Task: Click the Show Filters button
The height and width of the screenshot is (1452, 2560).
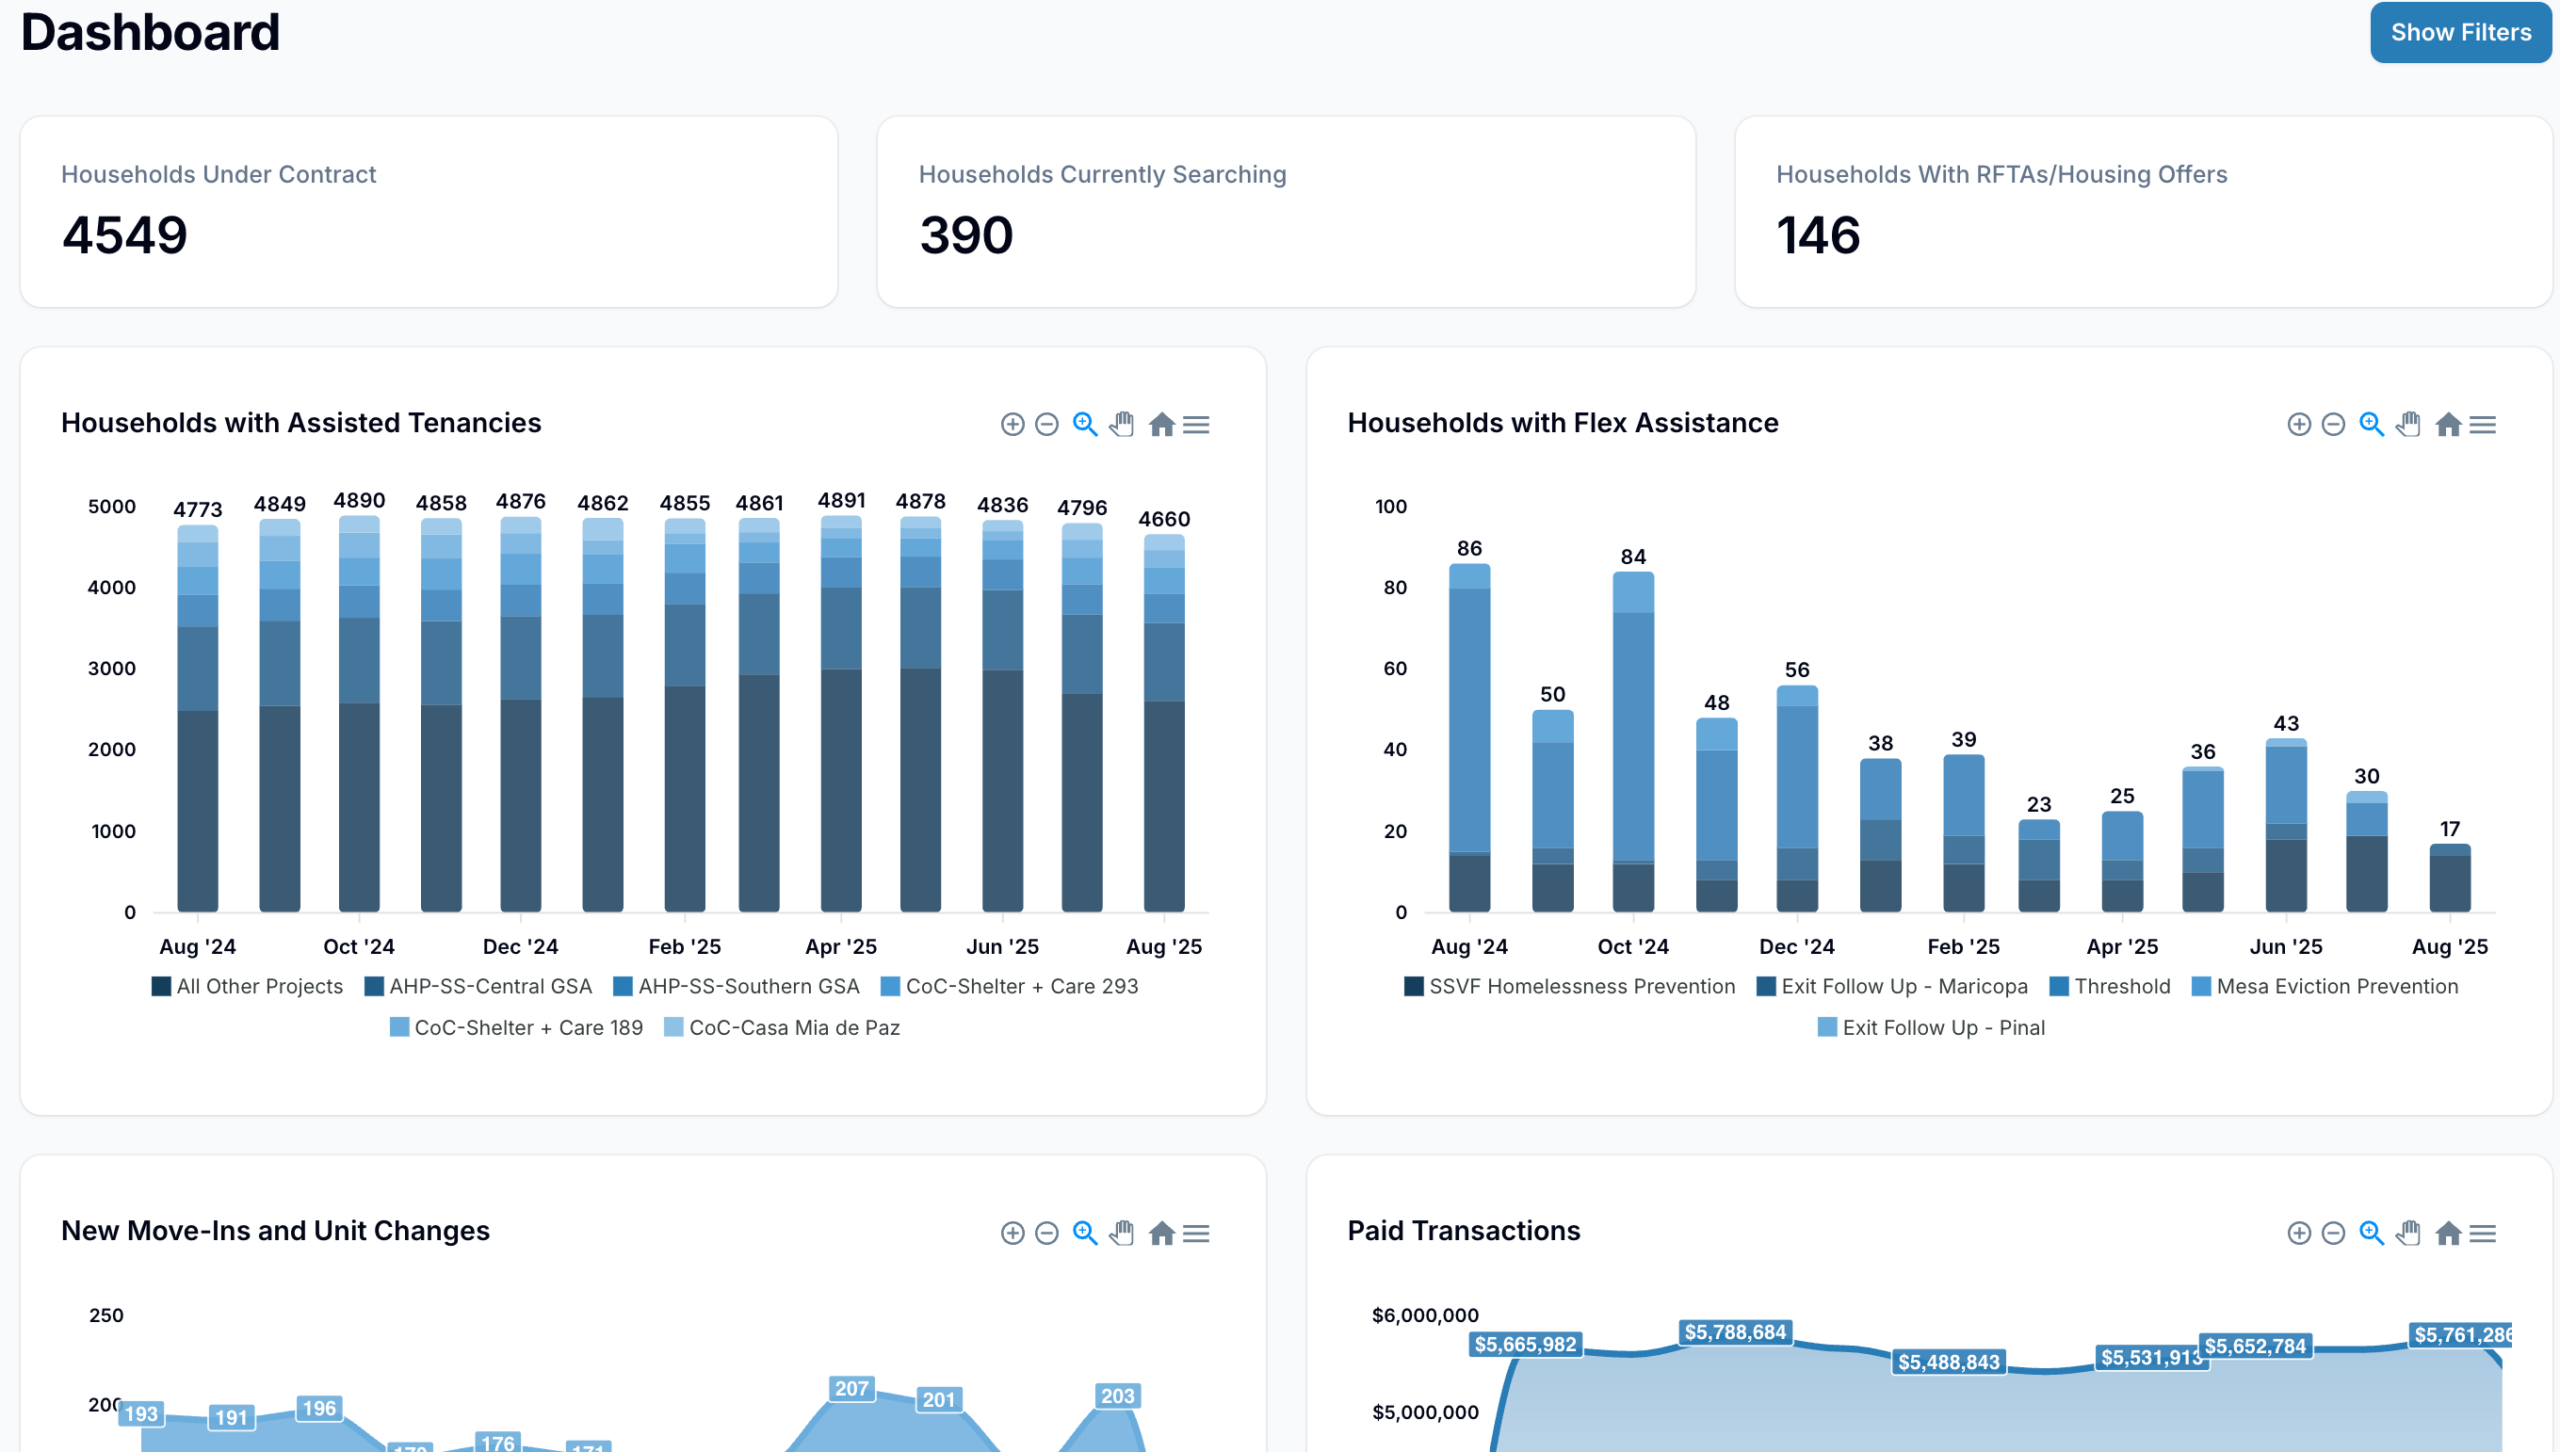Action: [x=2460, y=32]
